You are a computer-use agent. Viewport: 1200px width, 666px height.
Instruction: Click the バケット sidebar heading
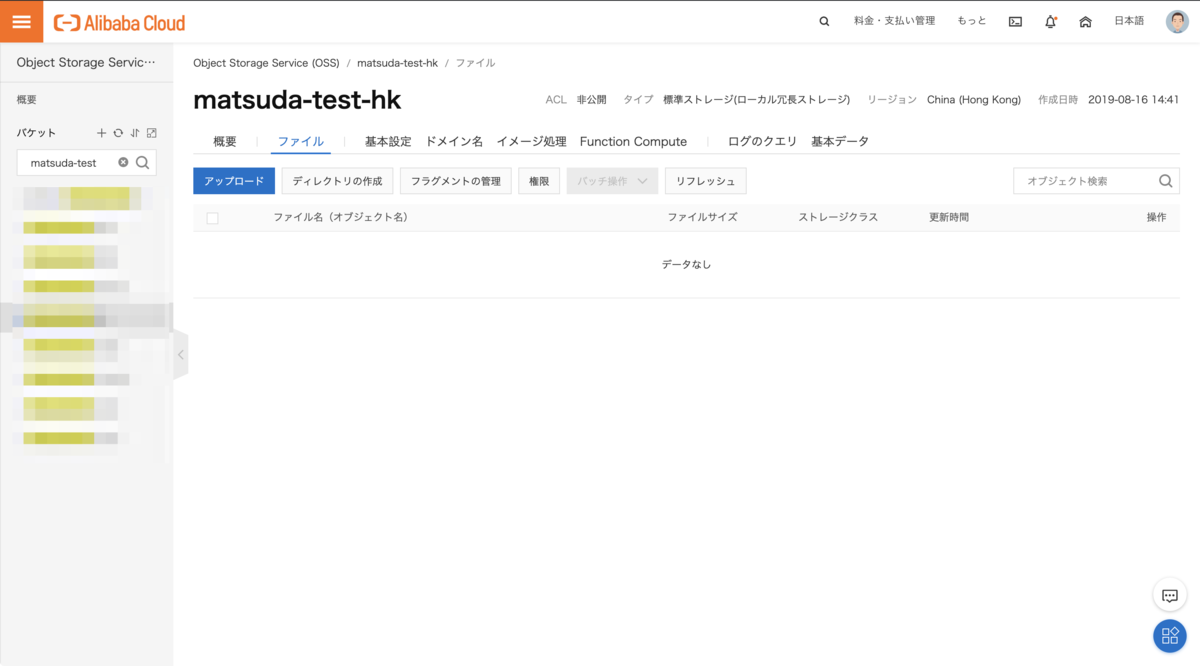[x=37, y=133]
